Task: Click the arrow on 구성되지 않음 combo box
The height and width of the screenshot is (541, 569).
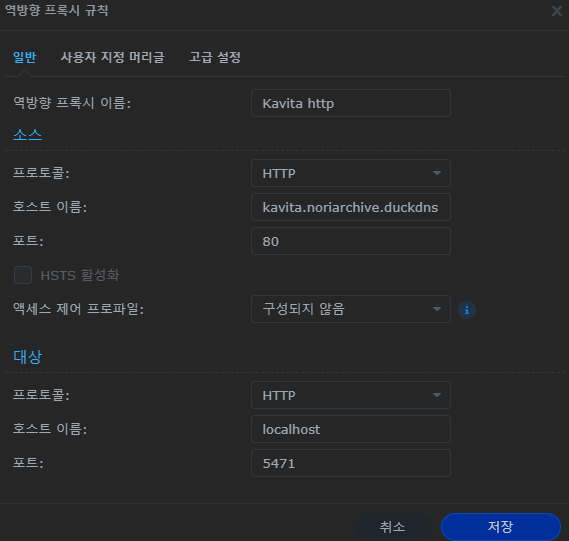Action: coord(437,309)
